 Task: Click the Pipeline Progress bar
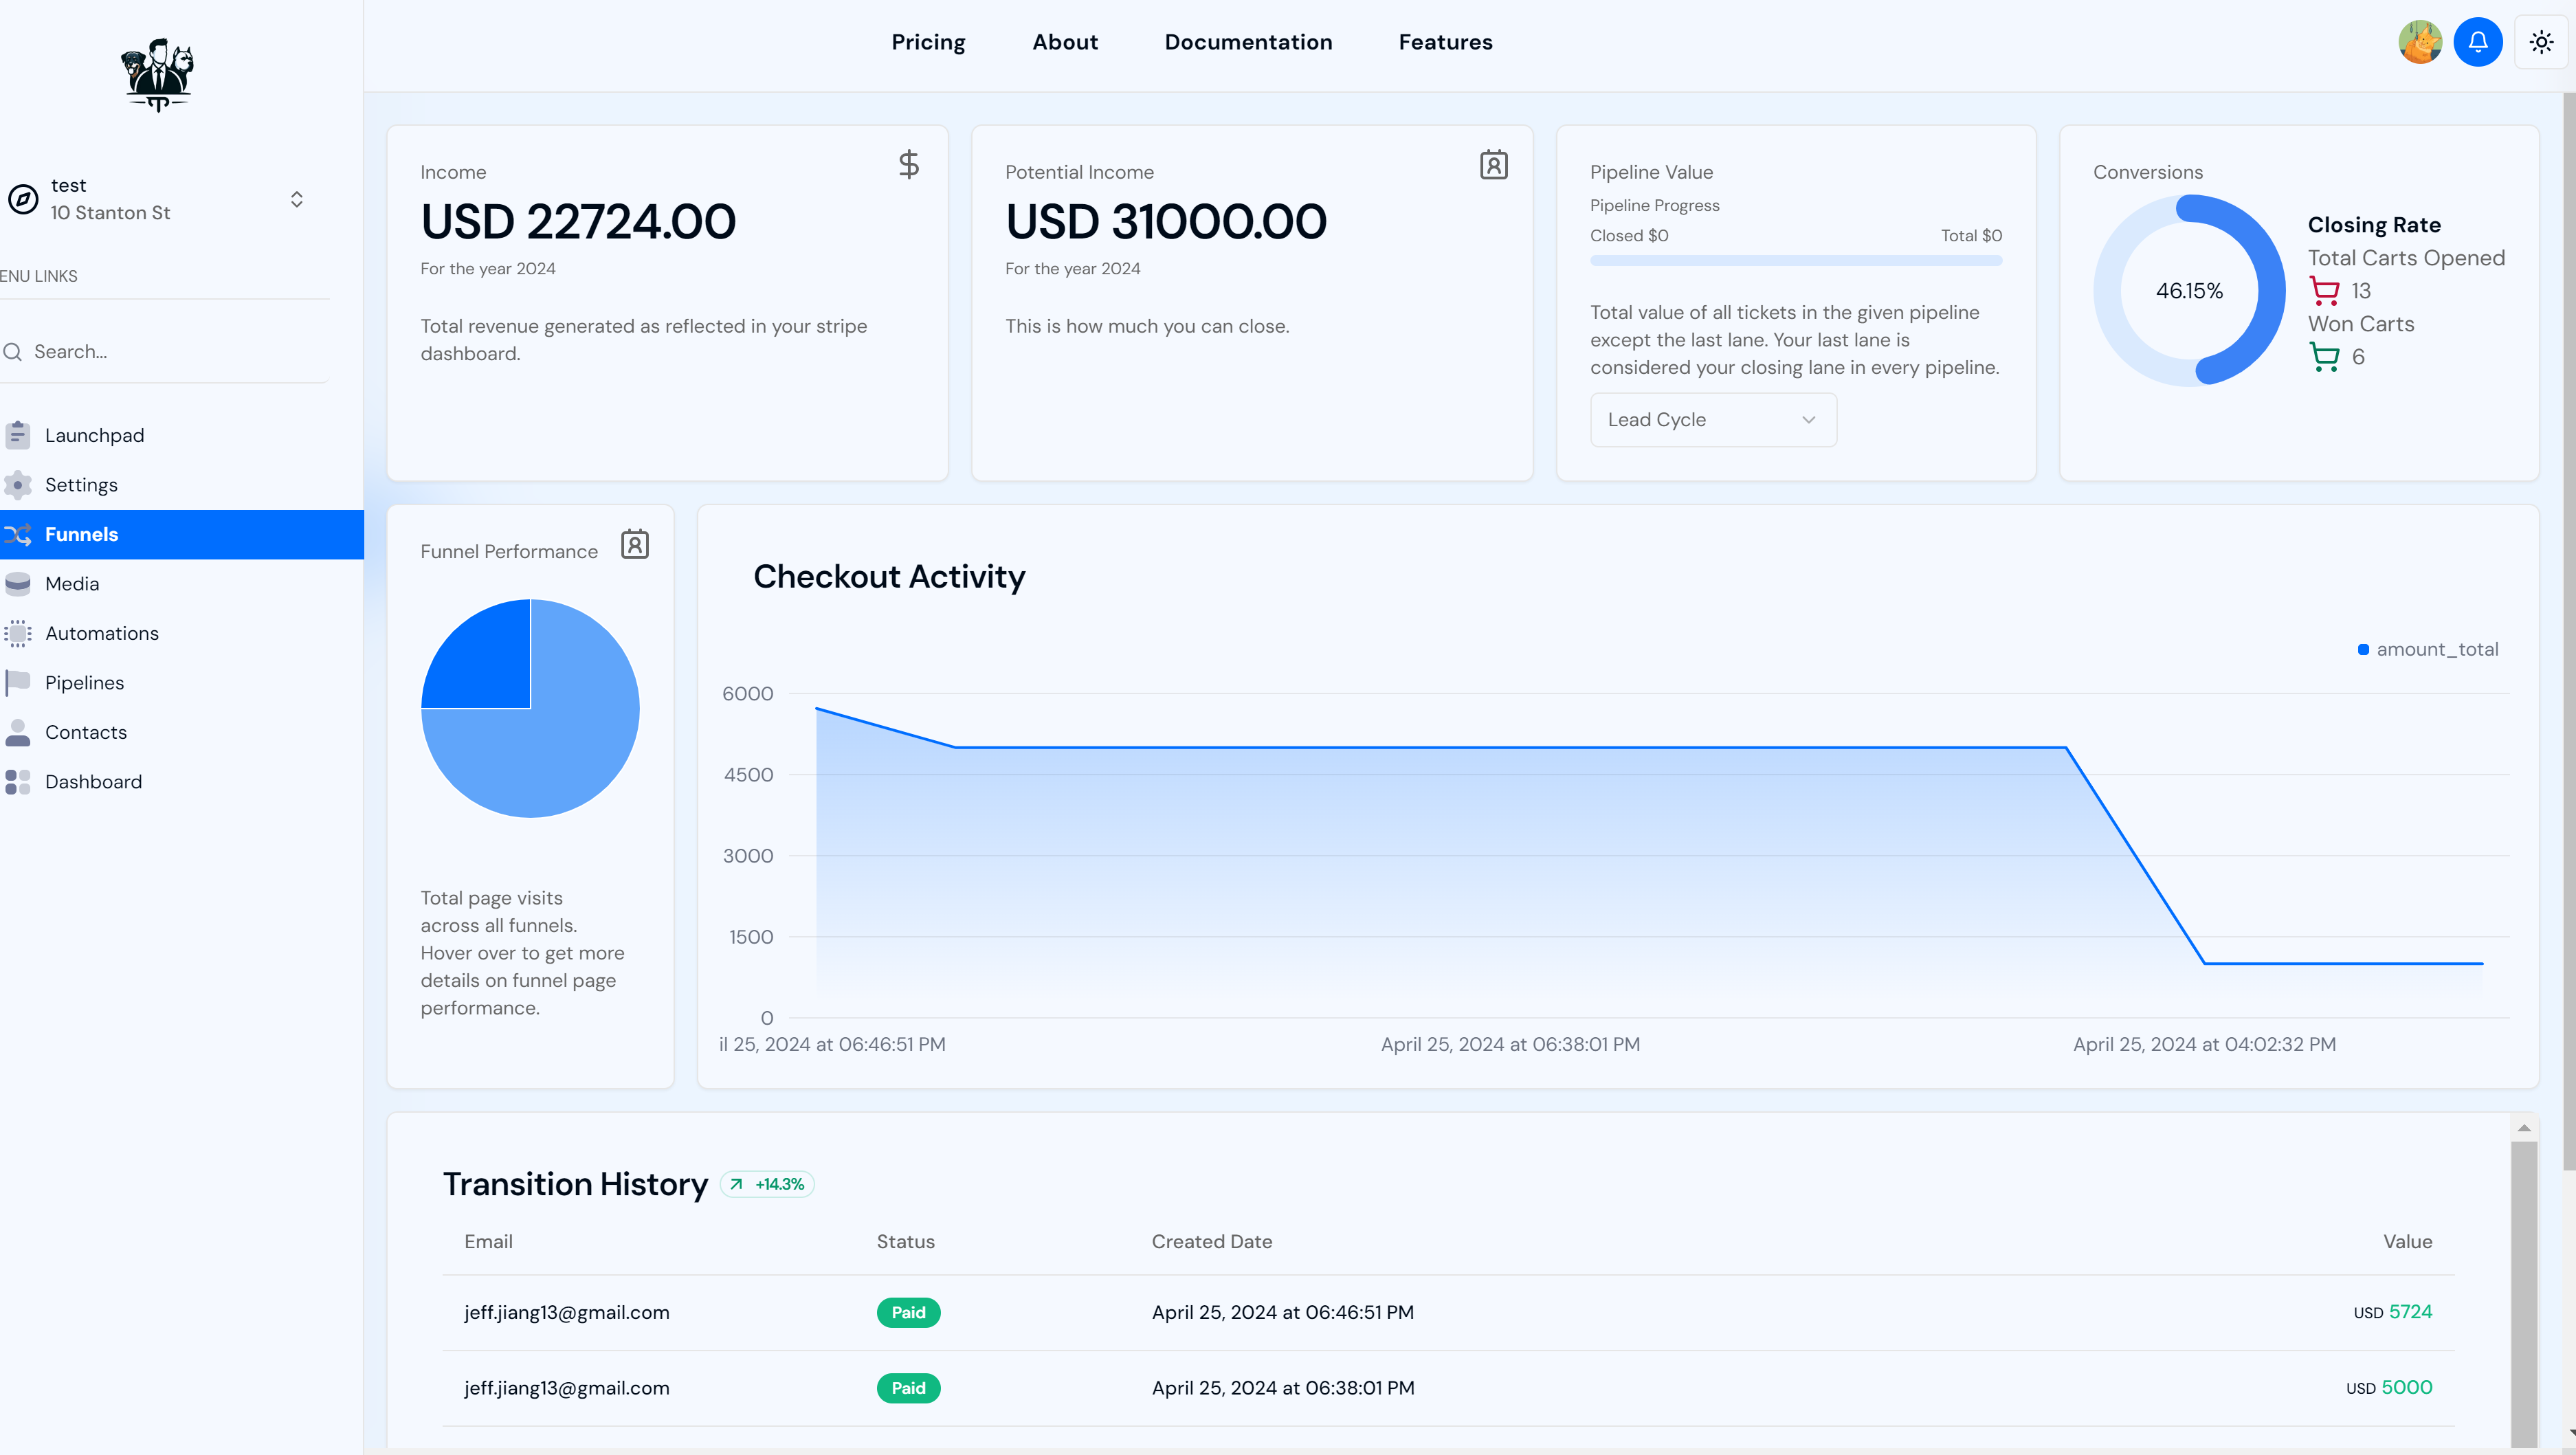(x=1795, y=261)
